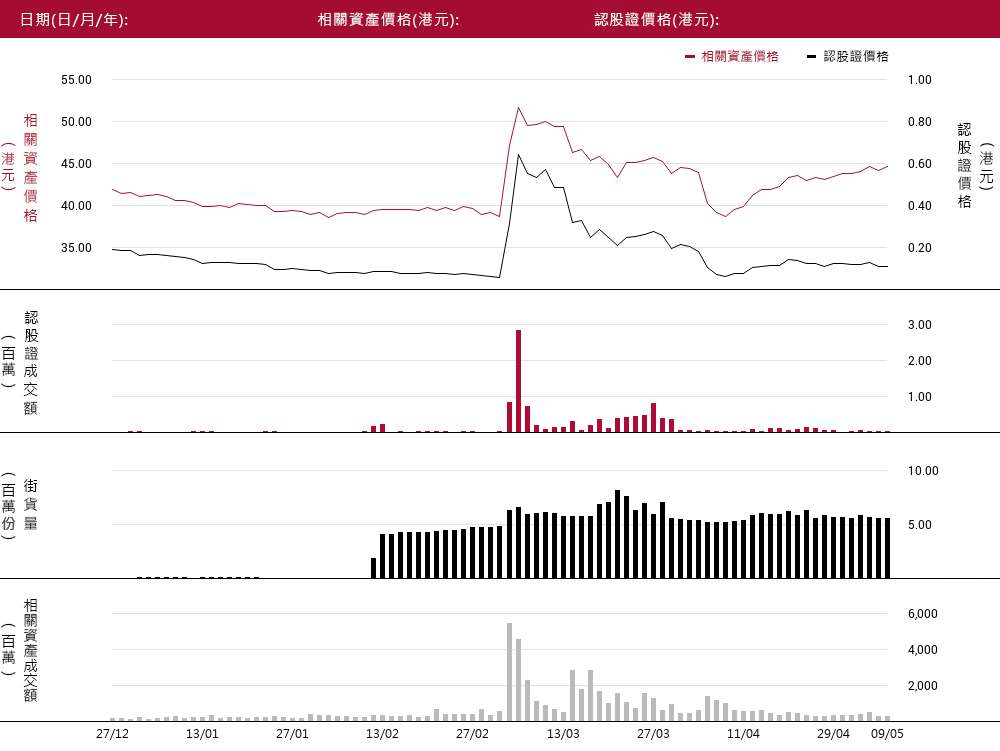Viewport: 1000px width, 751px height.
Task: Click the 29/04 date label
Action: (834, 734)
